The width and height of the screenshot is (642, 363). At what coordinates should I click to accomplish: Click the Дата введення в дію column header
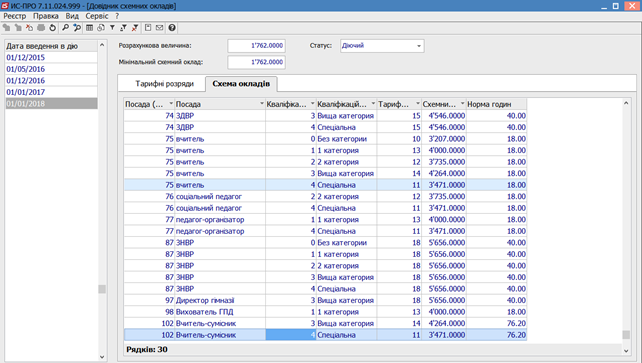point(51,46)
